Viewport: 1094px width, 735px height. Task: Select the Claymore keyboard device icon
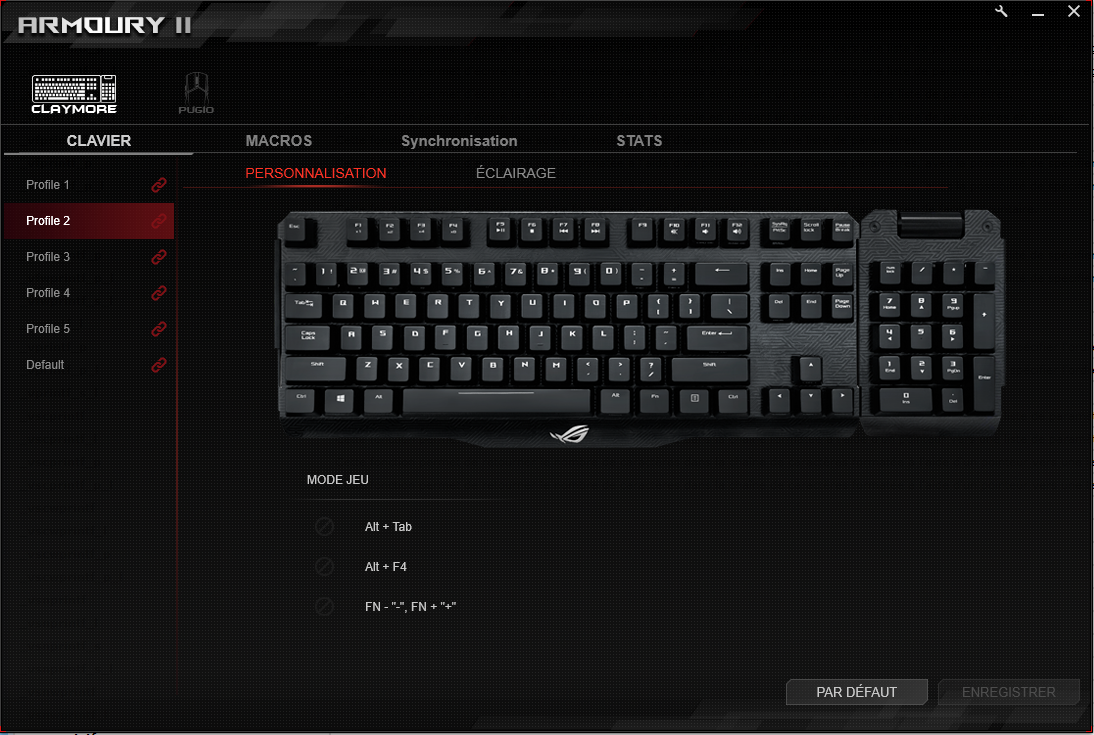(x=74, y=94)
